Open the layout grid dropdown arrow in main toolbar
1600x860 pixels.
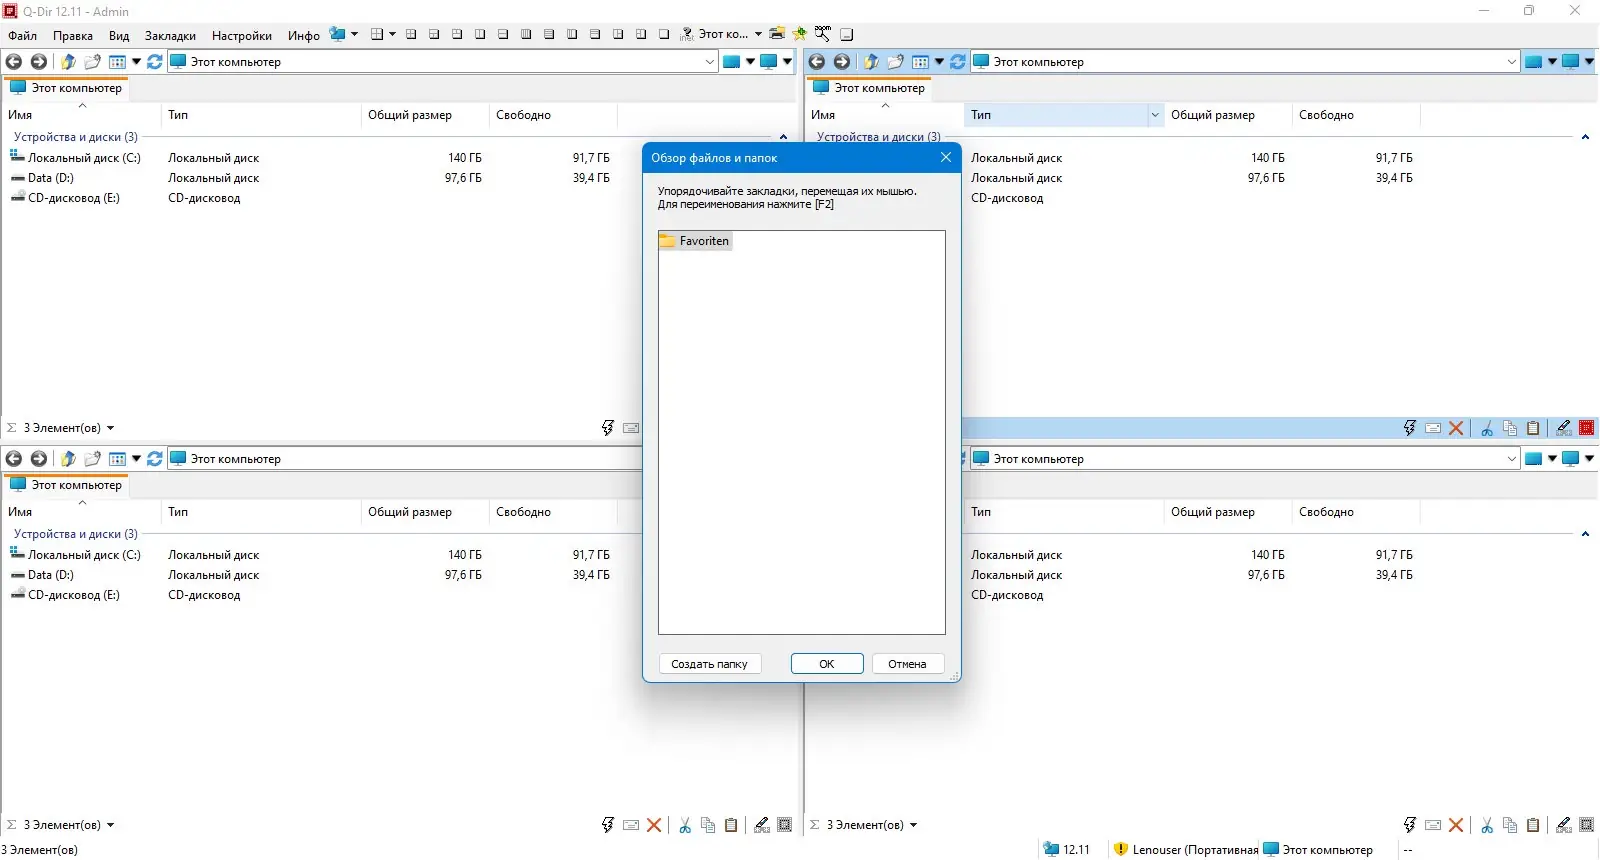coord(392,34)
